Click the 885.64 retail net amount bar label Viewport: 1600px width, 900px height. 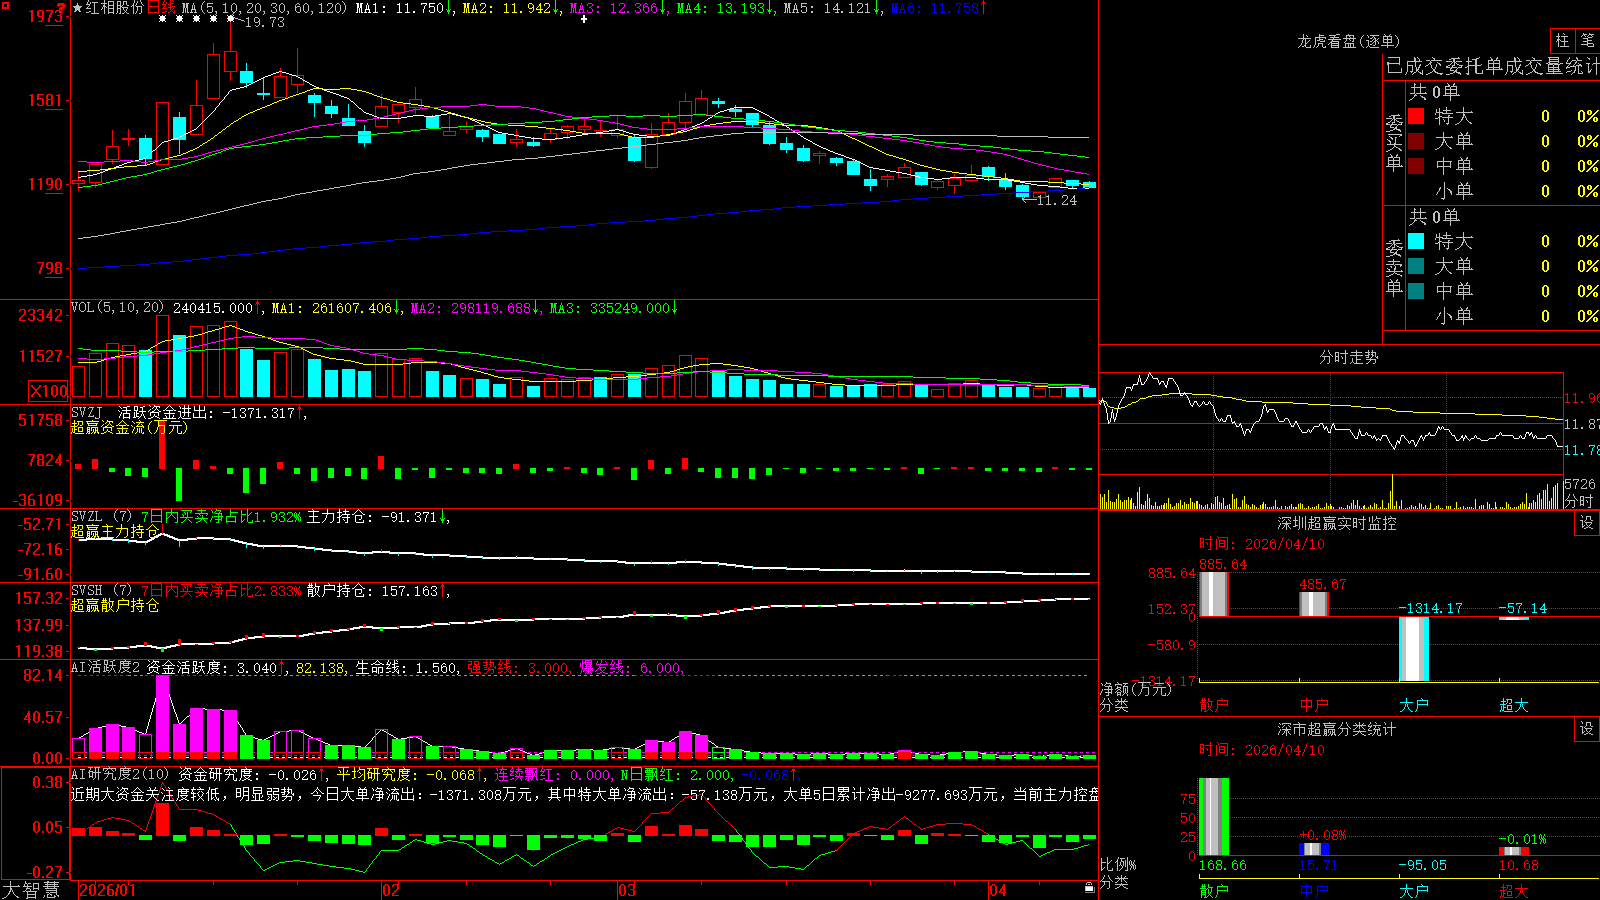1223,564
